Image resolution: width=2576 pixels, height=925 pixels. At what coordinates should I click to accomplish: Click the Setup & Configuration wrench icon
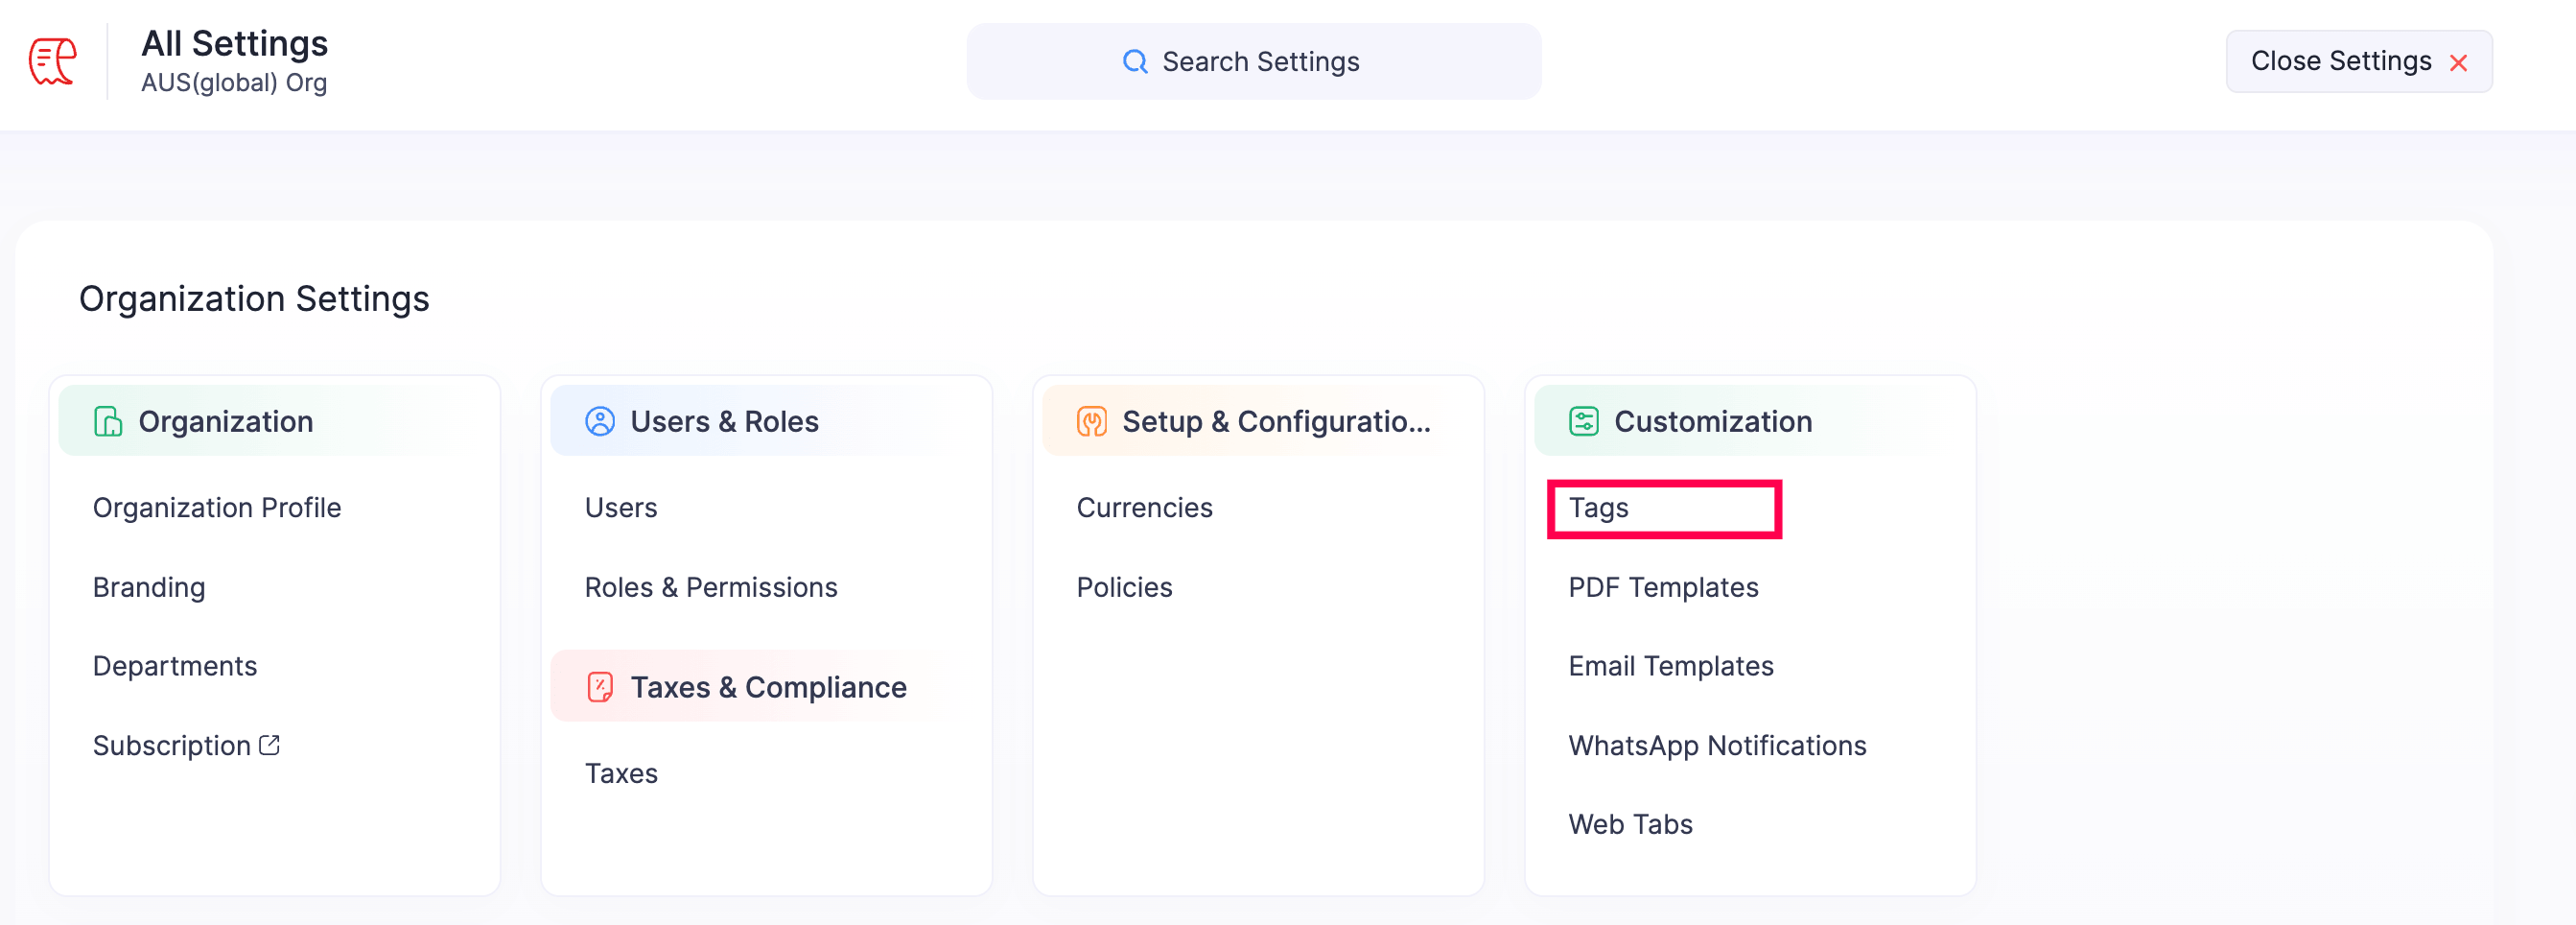click(1091, 421)
